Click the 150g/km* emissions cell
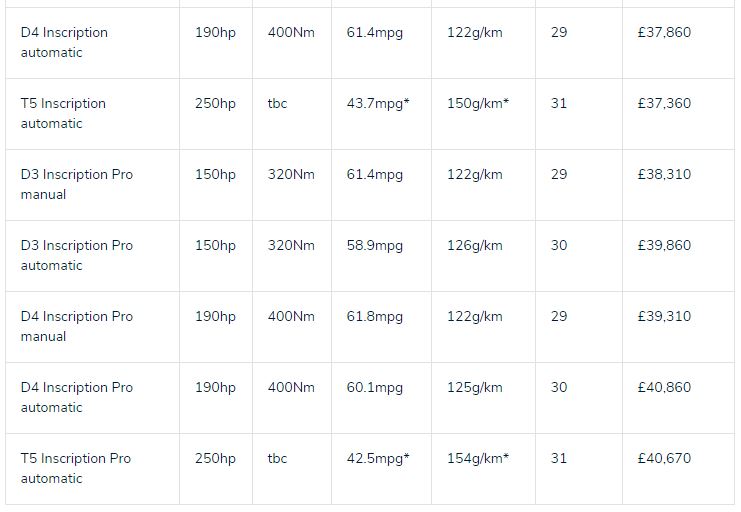 (x=478, y=103)
